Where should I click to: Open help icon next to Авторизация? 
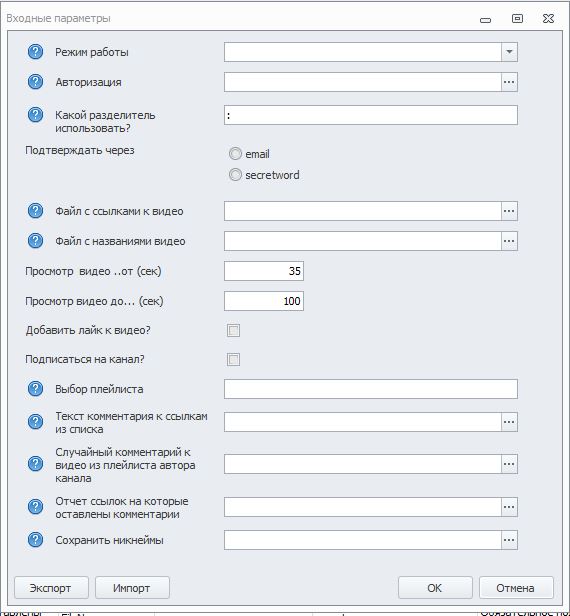click(x=35, y=82)
